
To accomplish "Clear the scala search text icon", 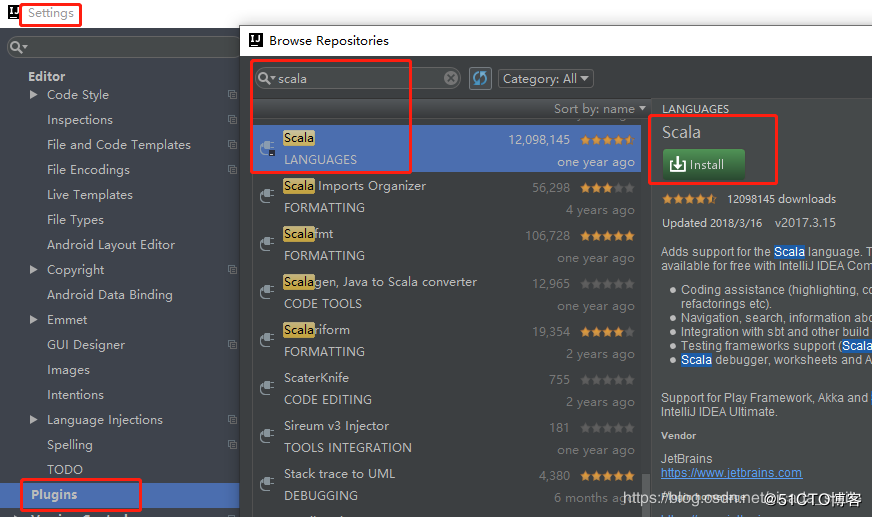I will pos(451,78).
